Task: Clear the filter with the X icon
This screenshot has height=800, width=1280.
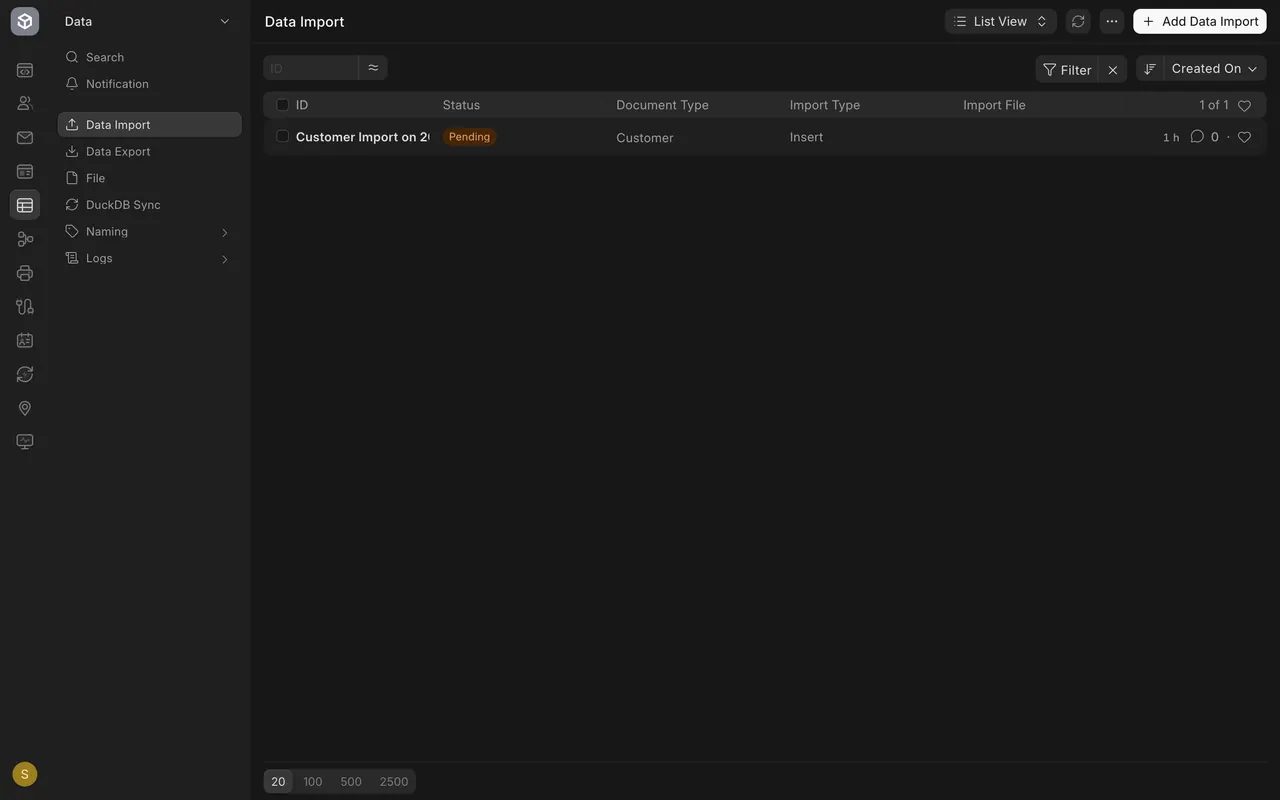Action: (1113, 69)
